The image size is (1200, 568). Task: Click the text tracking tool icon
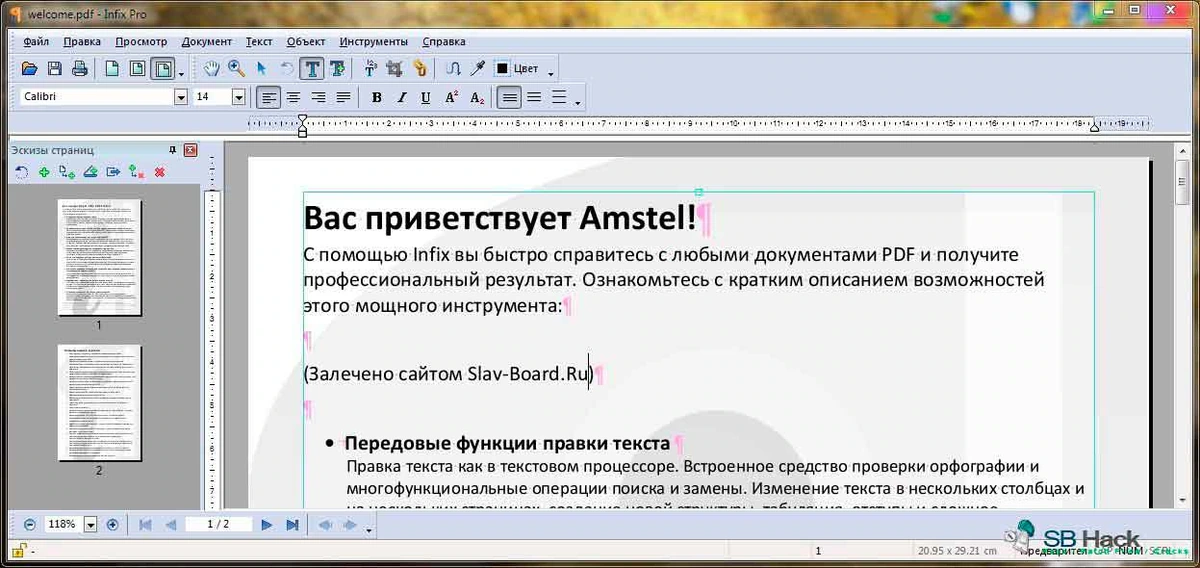(x=370, y=69)
